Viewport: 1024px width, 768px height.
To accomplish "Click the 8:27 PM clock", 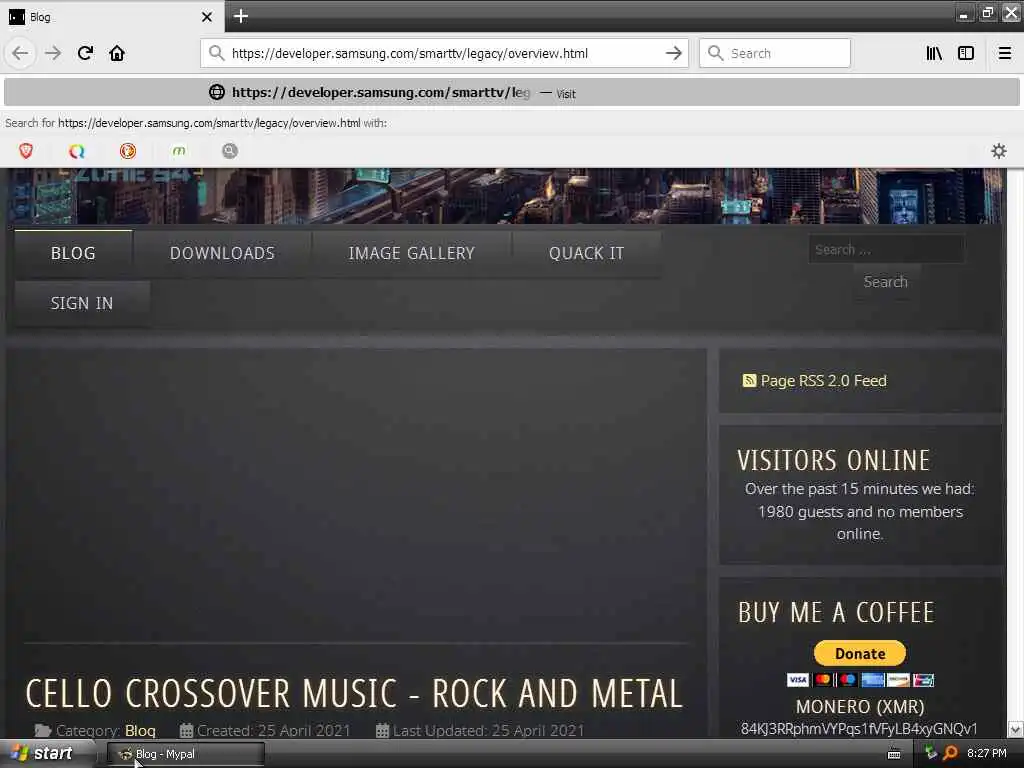I will coord(987,754).
